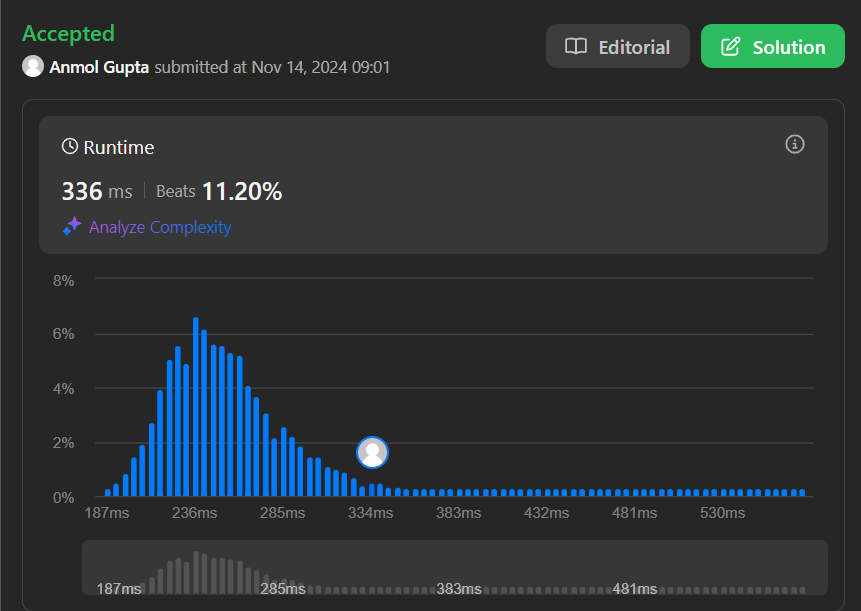The image size is (861, 611).
Task: Click the Accepted status heading
Action: point(69,33)
